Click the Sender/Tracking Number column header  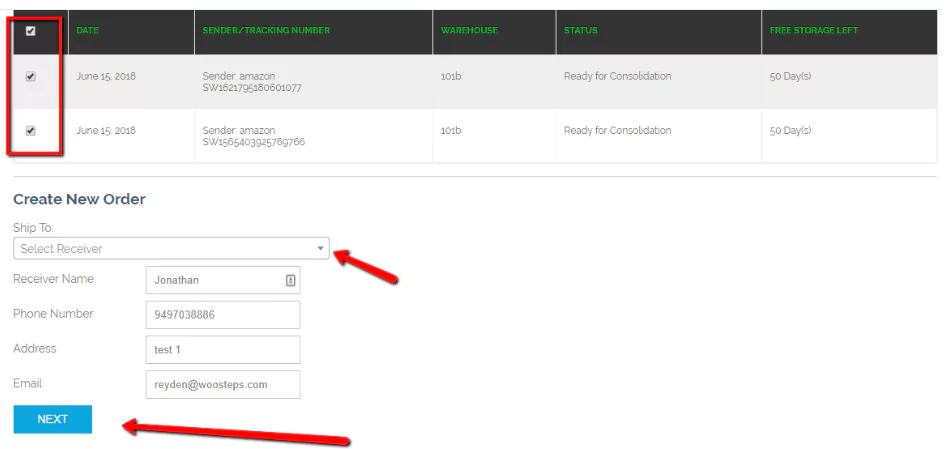(x=266, y=31)
